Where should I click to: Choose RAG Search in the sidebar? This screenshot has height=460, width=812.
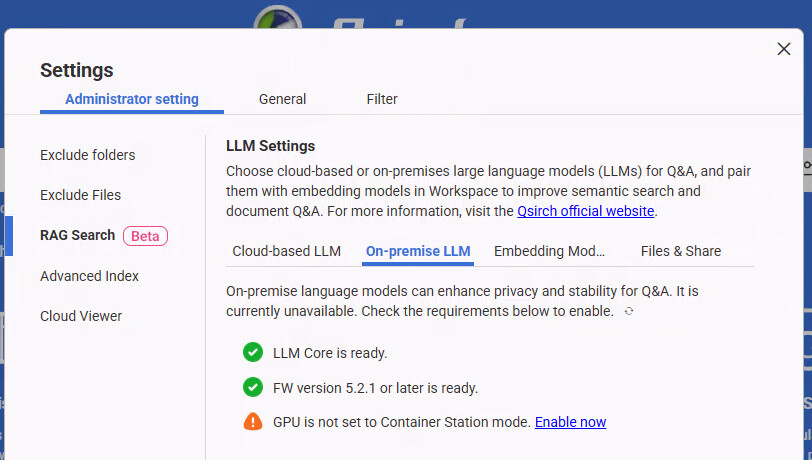[x=78, y=235]
